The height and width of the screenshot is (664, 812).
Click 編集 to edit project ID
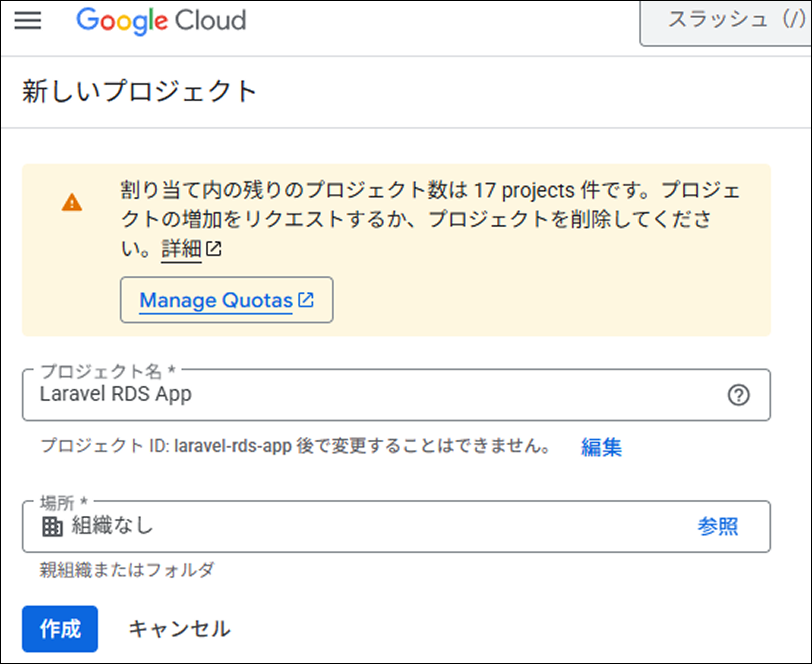(601, 447)
